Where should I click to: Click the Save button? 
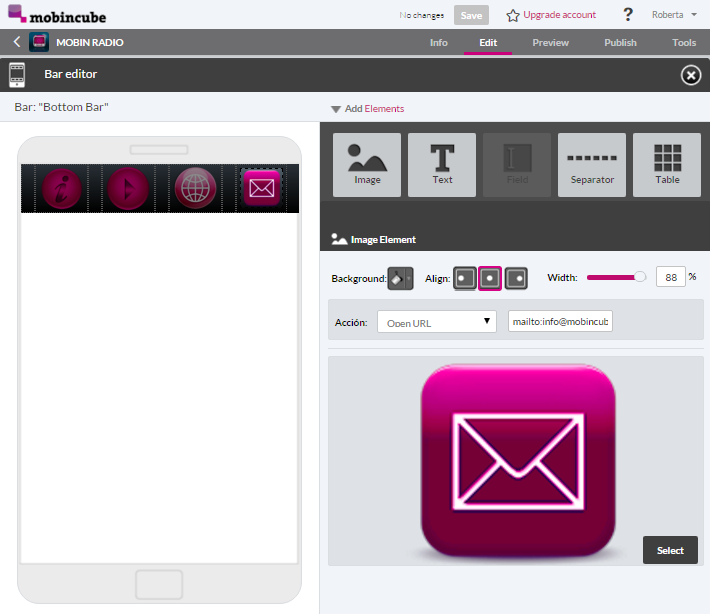471,15
